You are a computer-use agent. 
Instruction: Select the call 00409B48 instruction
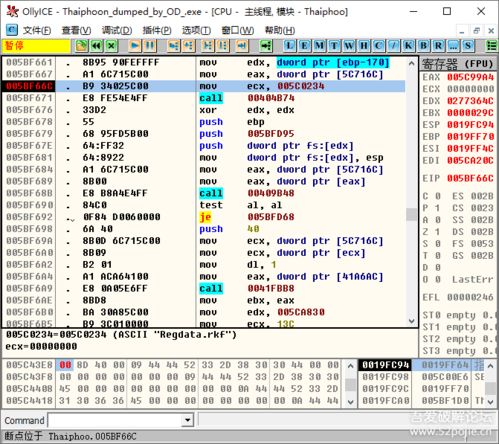(x=247, y=193)
